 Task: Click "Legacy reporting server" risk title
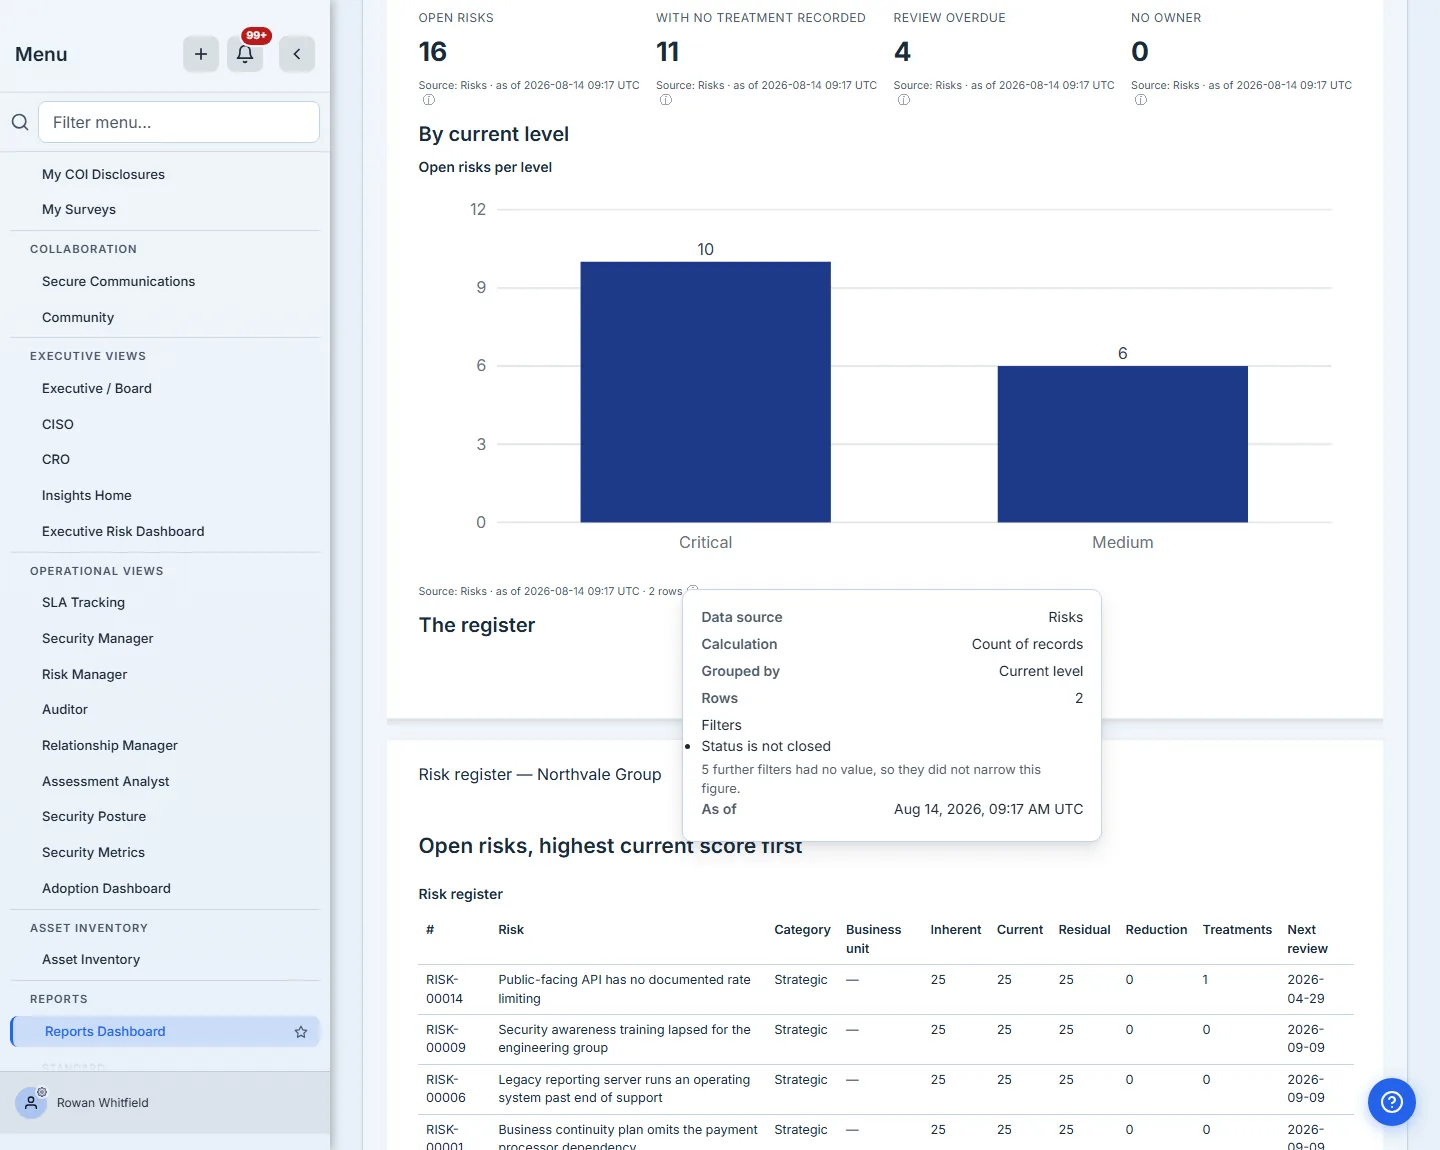(625, 1089)
